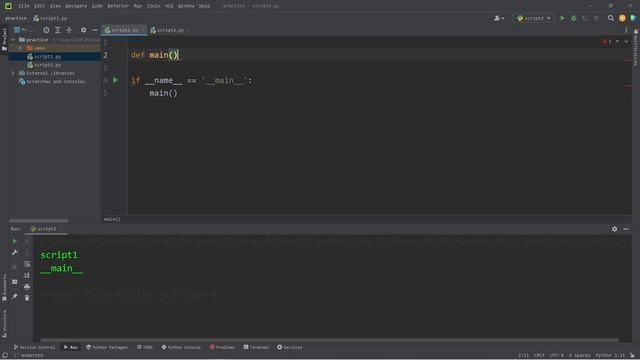Click the gutter run arrow at line 4
640x360 pixels.
click(116, 80)
